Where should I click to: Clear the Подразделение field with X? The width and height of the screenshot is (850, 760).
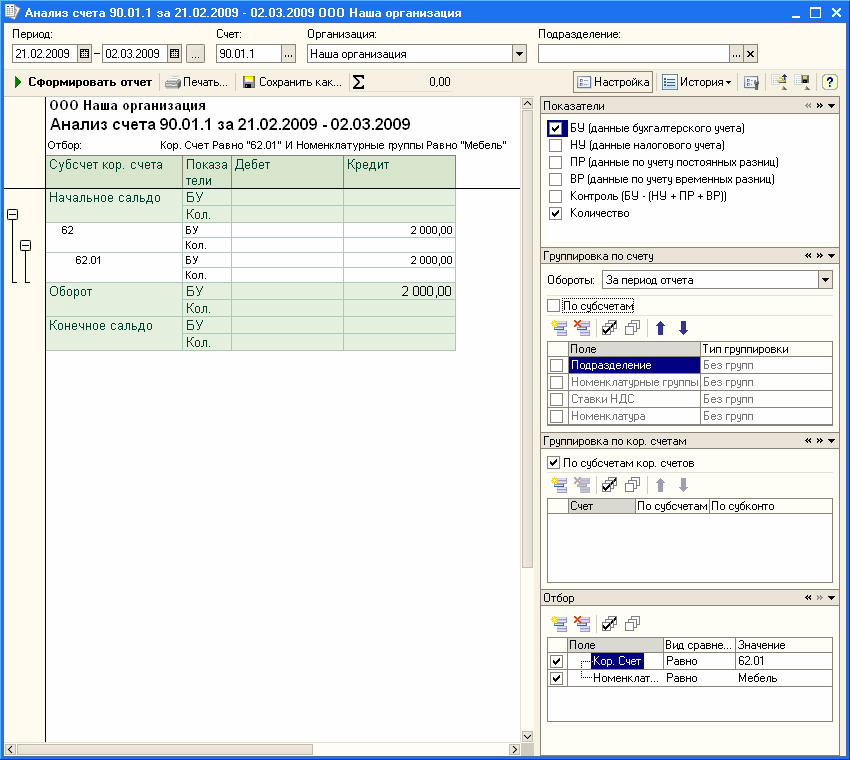pos(750,54)
